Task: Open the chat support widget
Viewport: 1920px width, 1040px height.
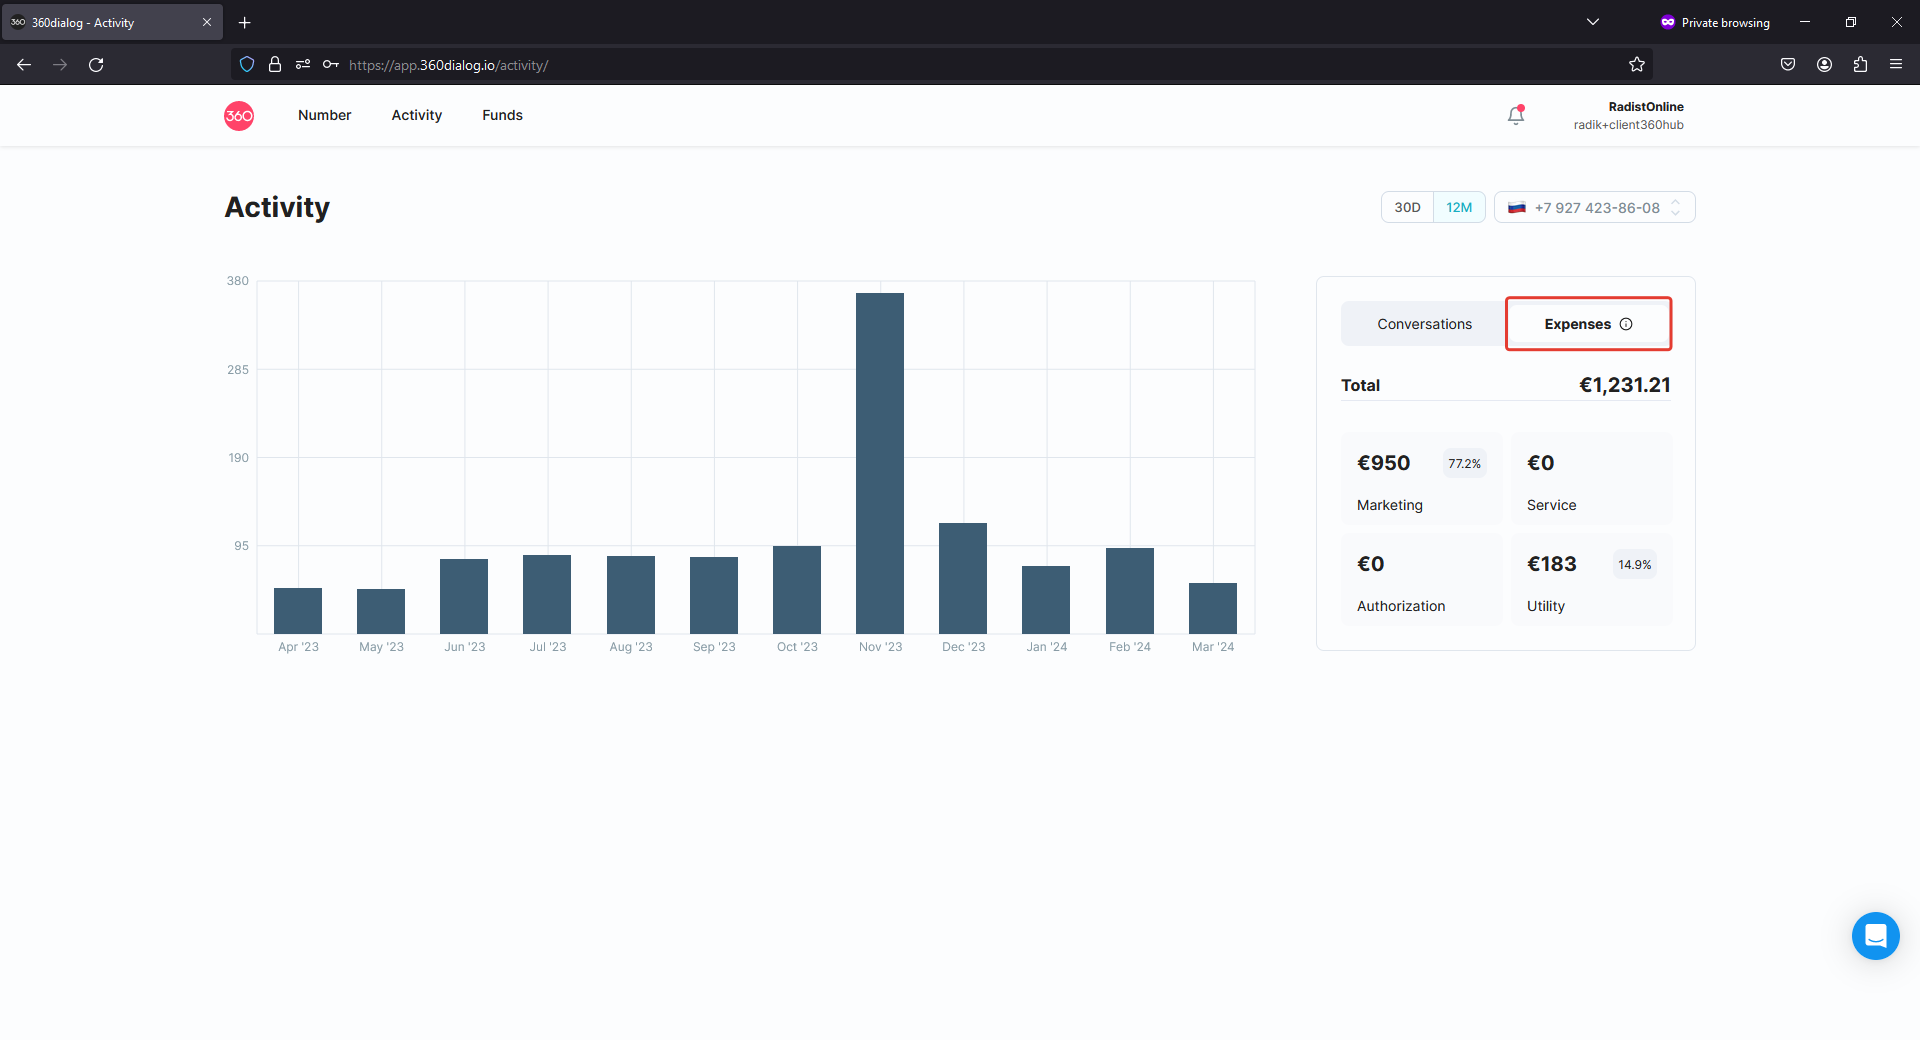Action: point(1875,936)
